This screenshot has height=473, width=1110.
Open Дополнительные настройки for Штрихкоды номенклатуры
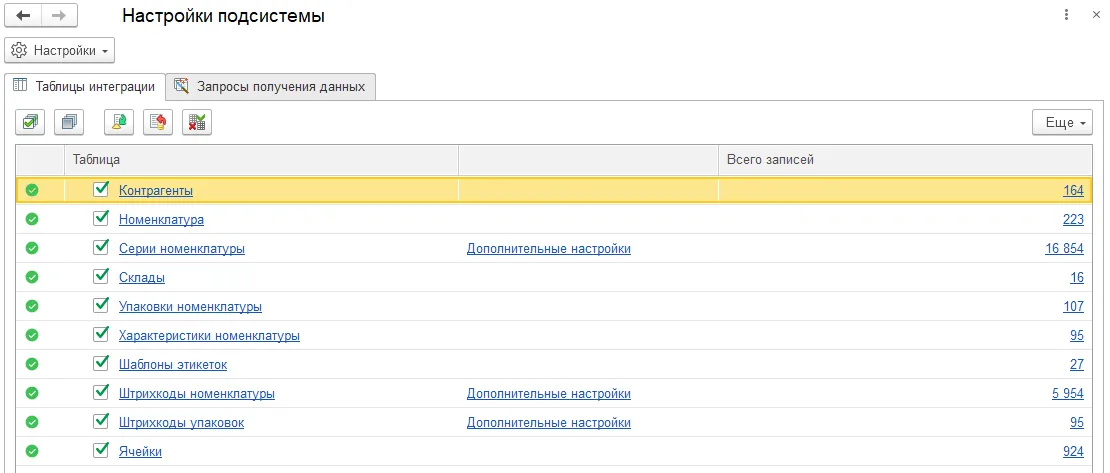(548, 393)
